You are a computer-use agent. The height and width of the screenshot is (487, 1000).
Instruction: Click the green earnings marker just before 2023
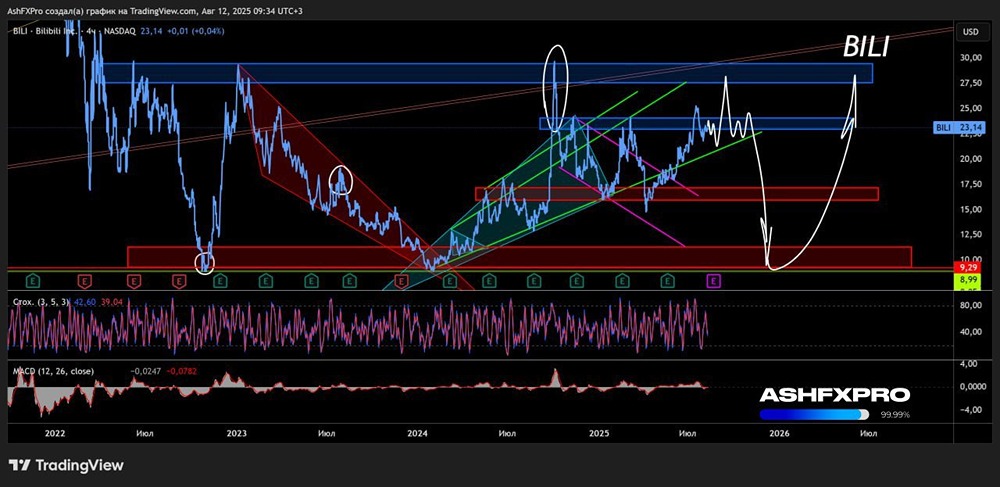tap(220, 280)
